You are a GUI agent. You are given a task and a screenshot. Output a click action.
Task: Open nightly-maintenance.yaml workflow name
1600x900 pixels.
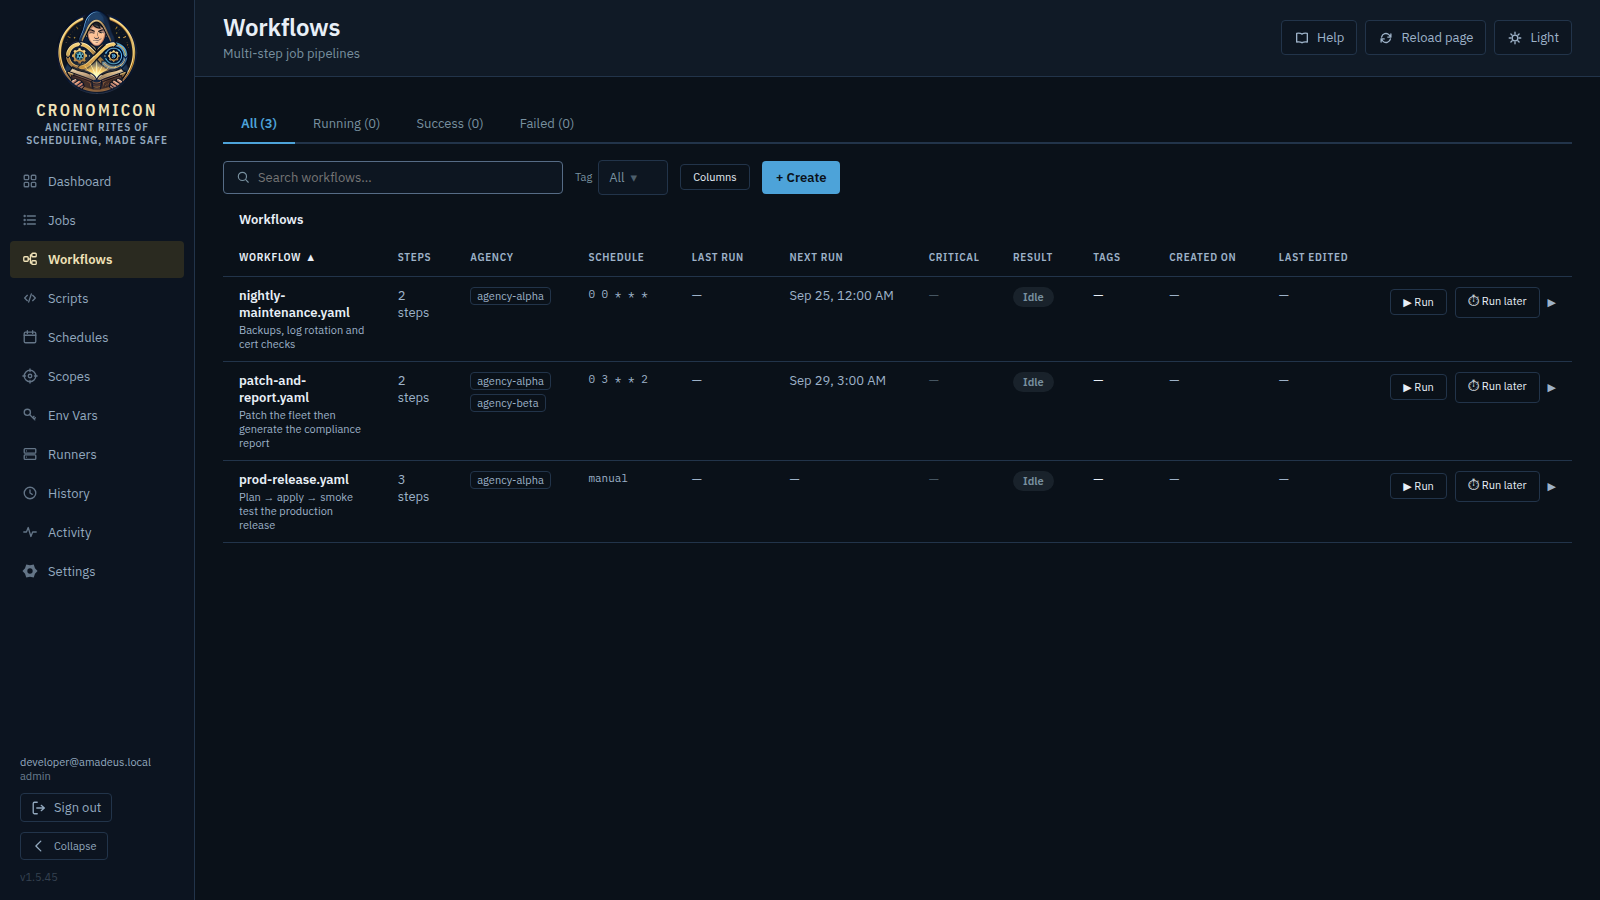[x=294, y=304]
